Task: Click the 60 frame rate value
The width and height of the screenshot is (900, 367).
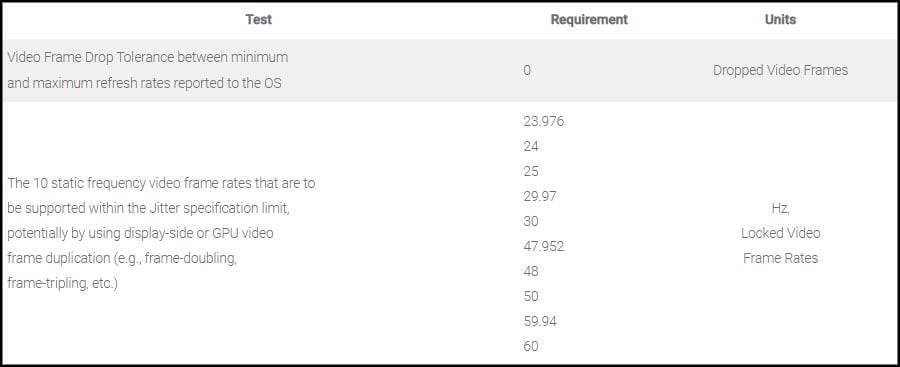Action: click(531, 346)
